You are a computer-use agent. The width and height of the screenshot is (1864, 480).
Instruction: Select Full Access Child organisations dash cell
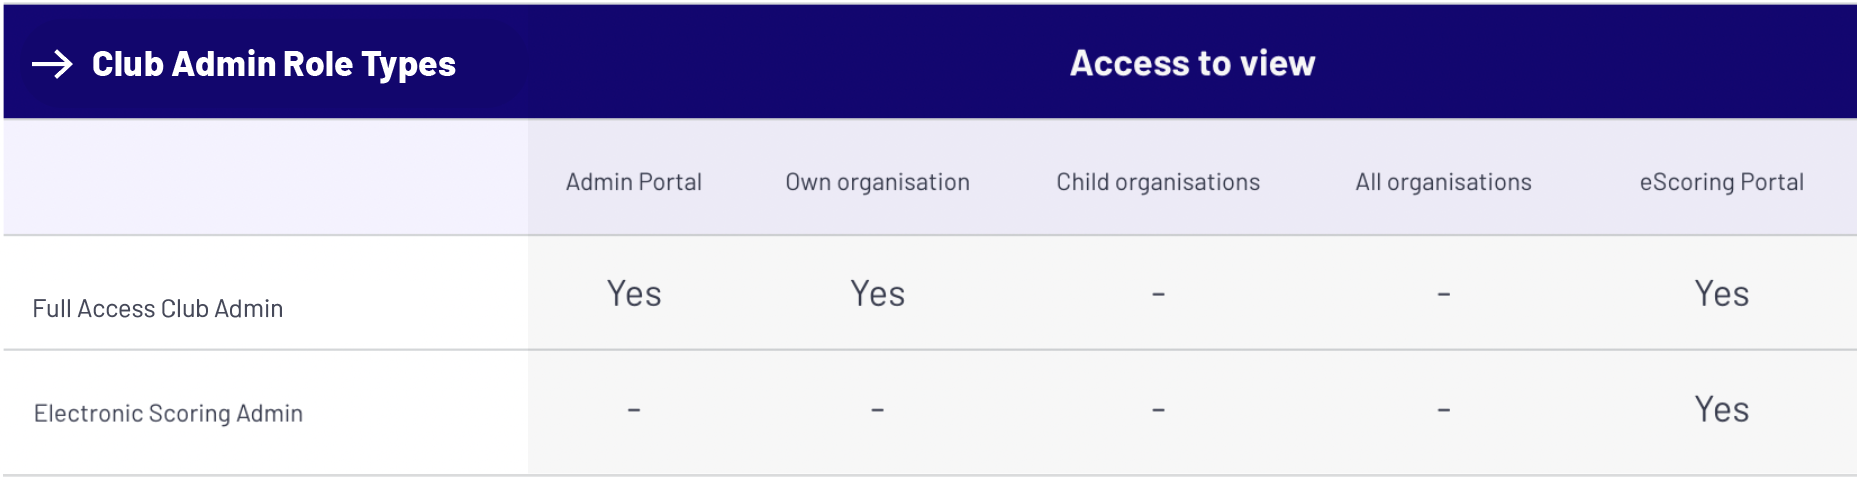click(x=1158, y=295)
